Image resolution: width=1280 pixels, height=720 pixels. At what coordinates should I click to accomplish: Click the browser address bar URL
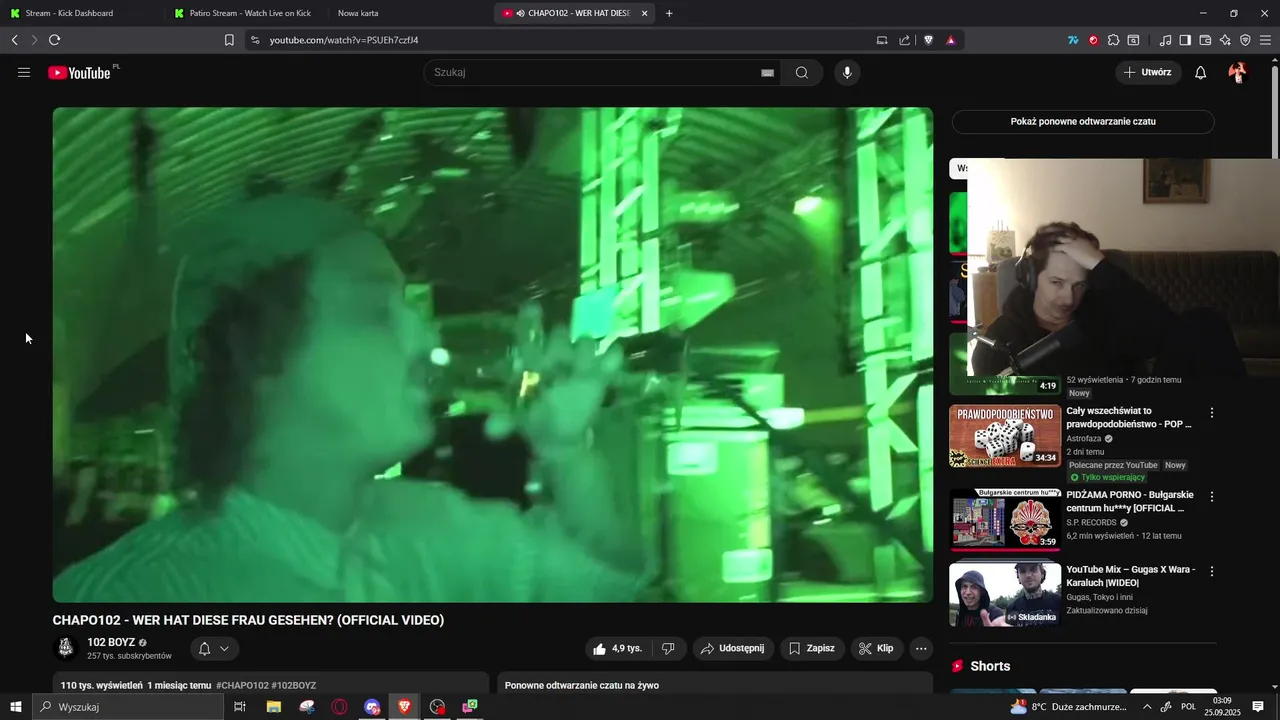(x=344, y=40)
